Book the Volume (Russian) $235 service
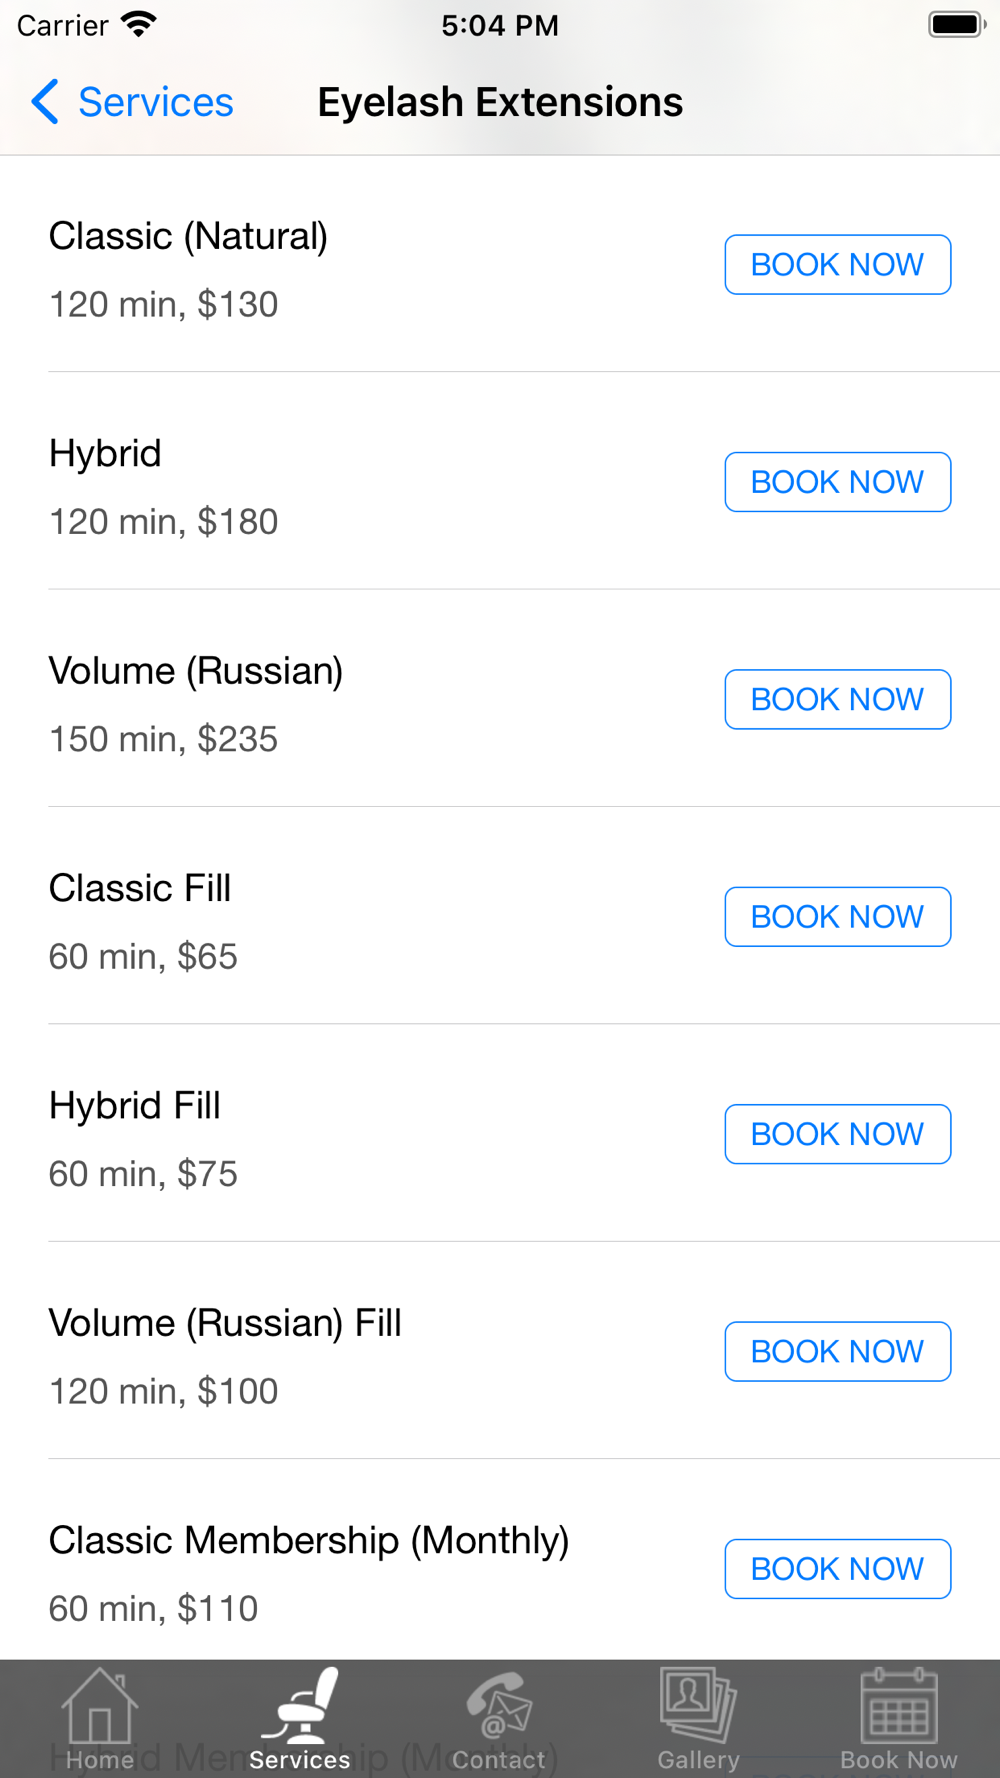Image resolution: width=1000 pixels, height=1778 pixels. [838, 699]
